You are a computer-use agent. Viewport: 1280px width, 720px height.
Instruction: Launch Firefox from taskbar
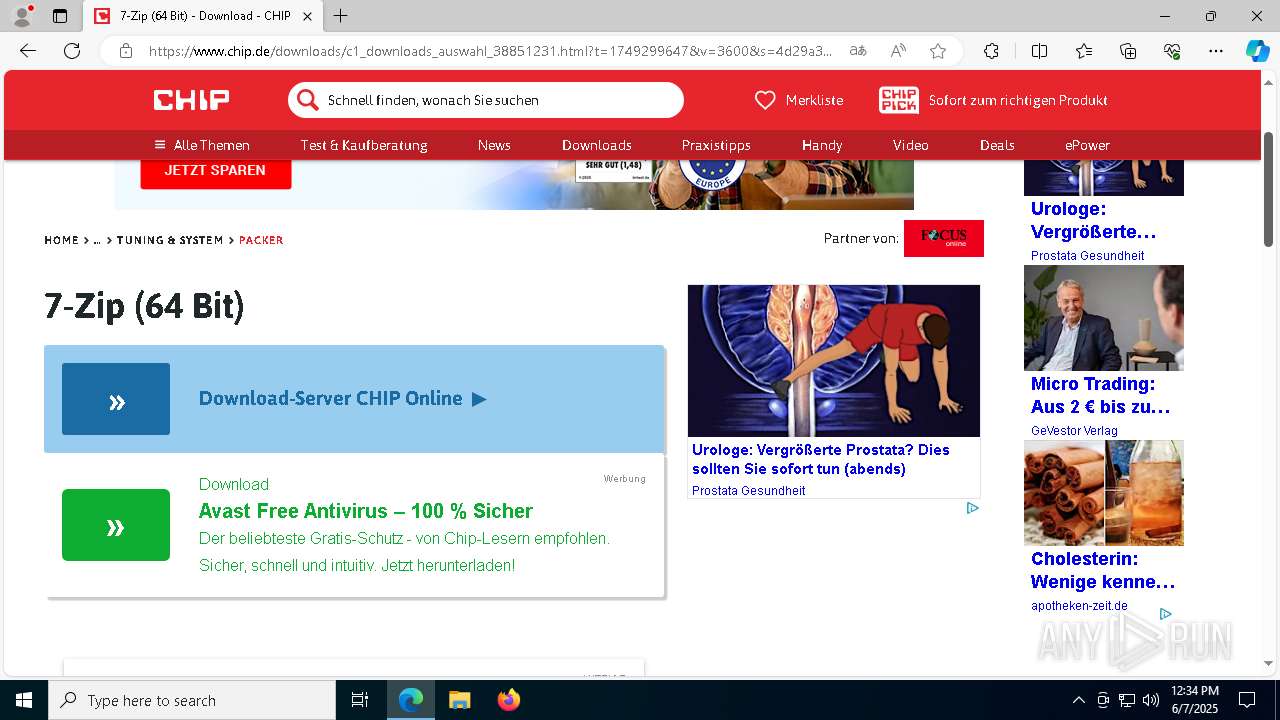[509, 700]
